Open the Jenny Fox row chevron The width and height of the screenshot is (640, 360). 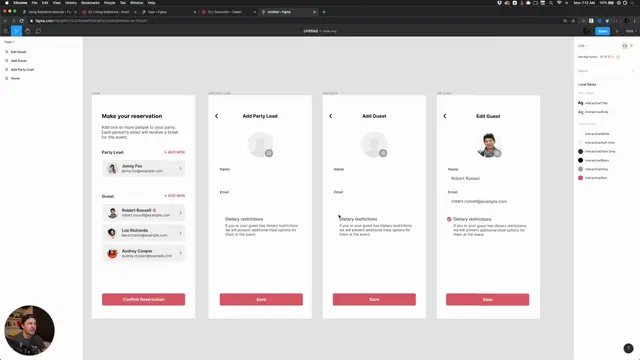pos(180,169)
